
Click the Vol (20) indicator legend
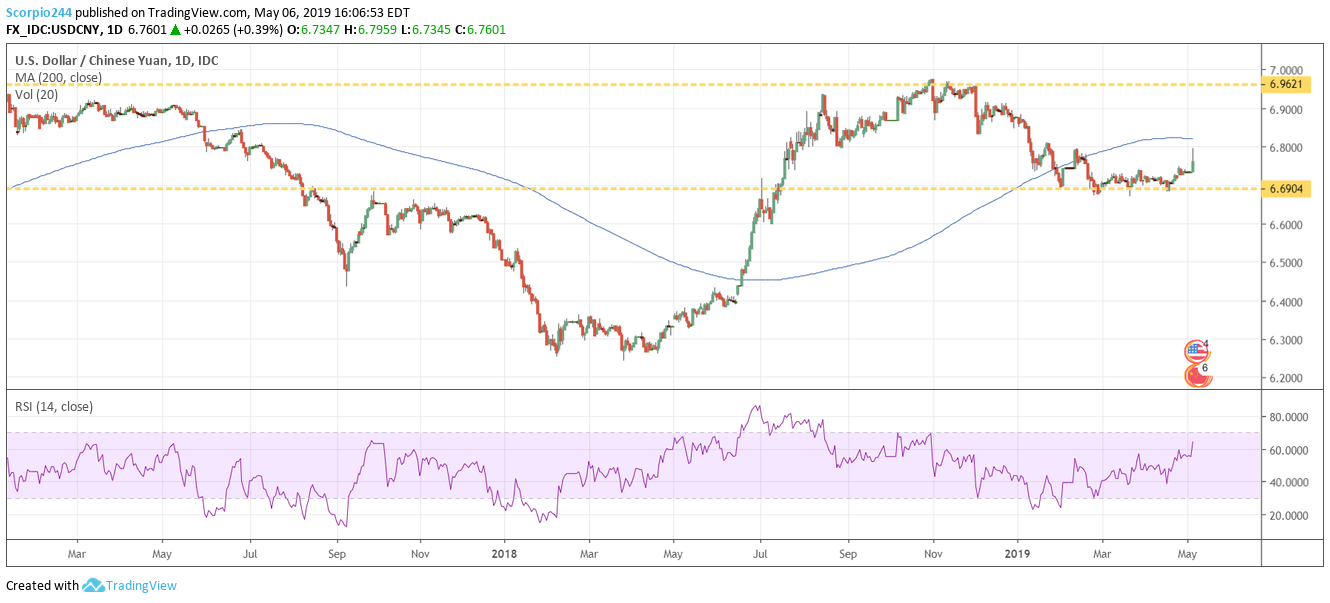pyautogui.click(x=37, y=95)
